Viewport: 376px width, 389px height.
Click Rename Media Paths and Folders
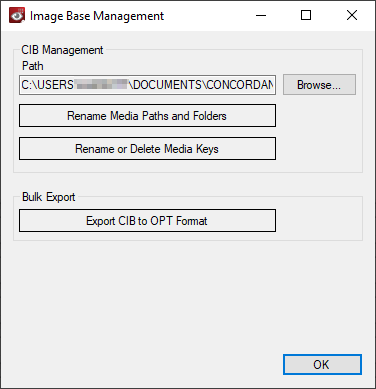(147, 116)
